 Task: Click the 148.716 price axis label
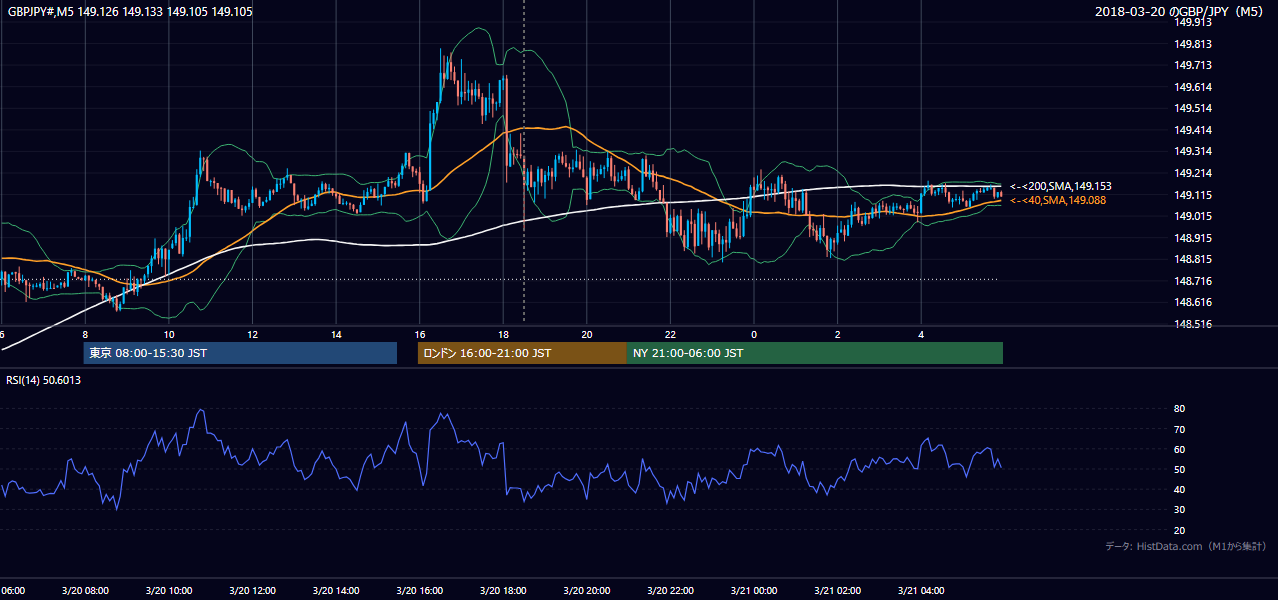click(1193, 281)
